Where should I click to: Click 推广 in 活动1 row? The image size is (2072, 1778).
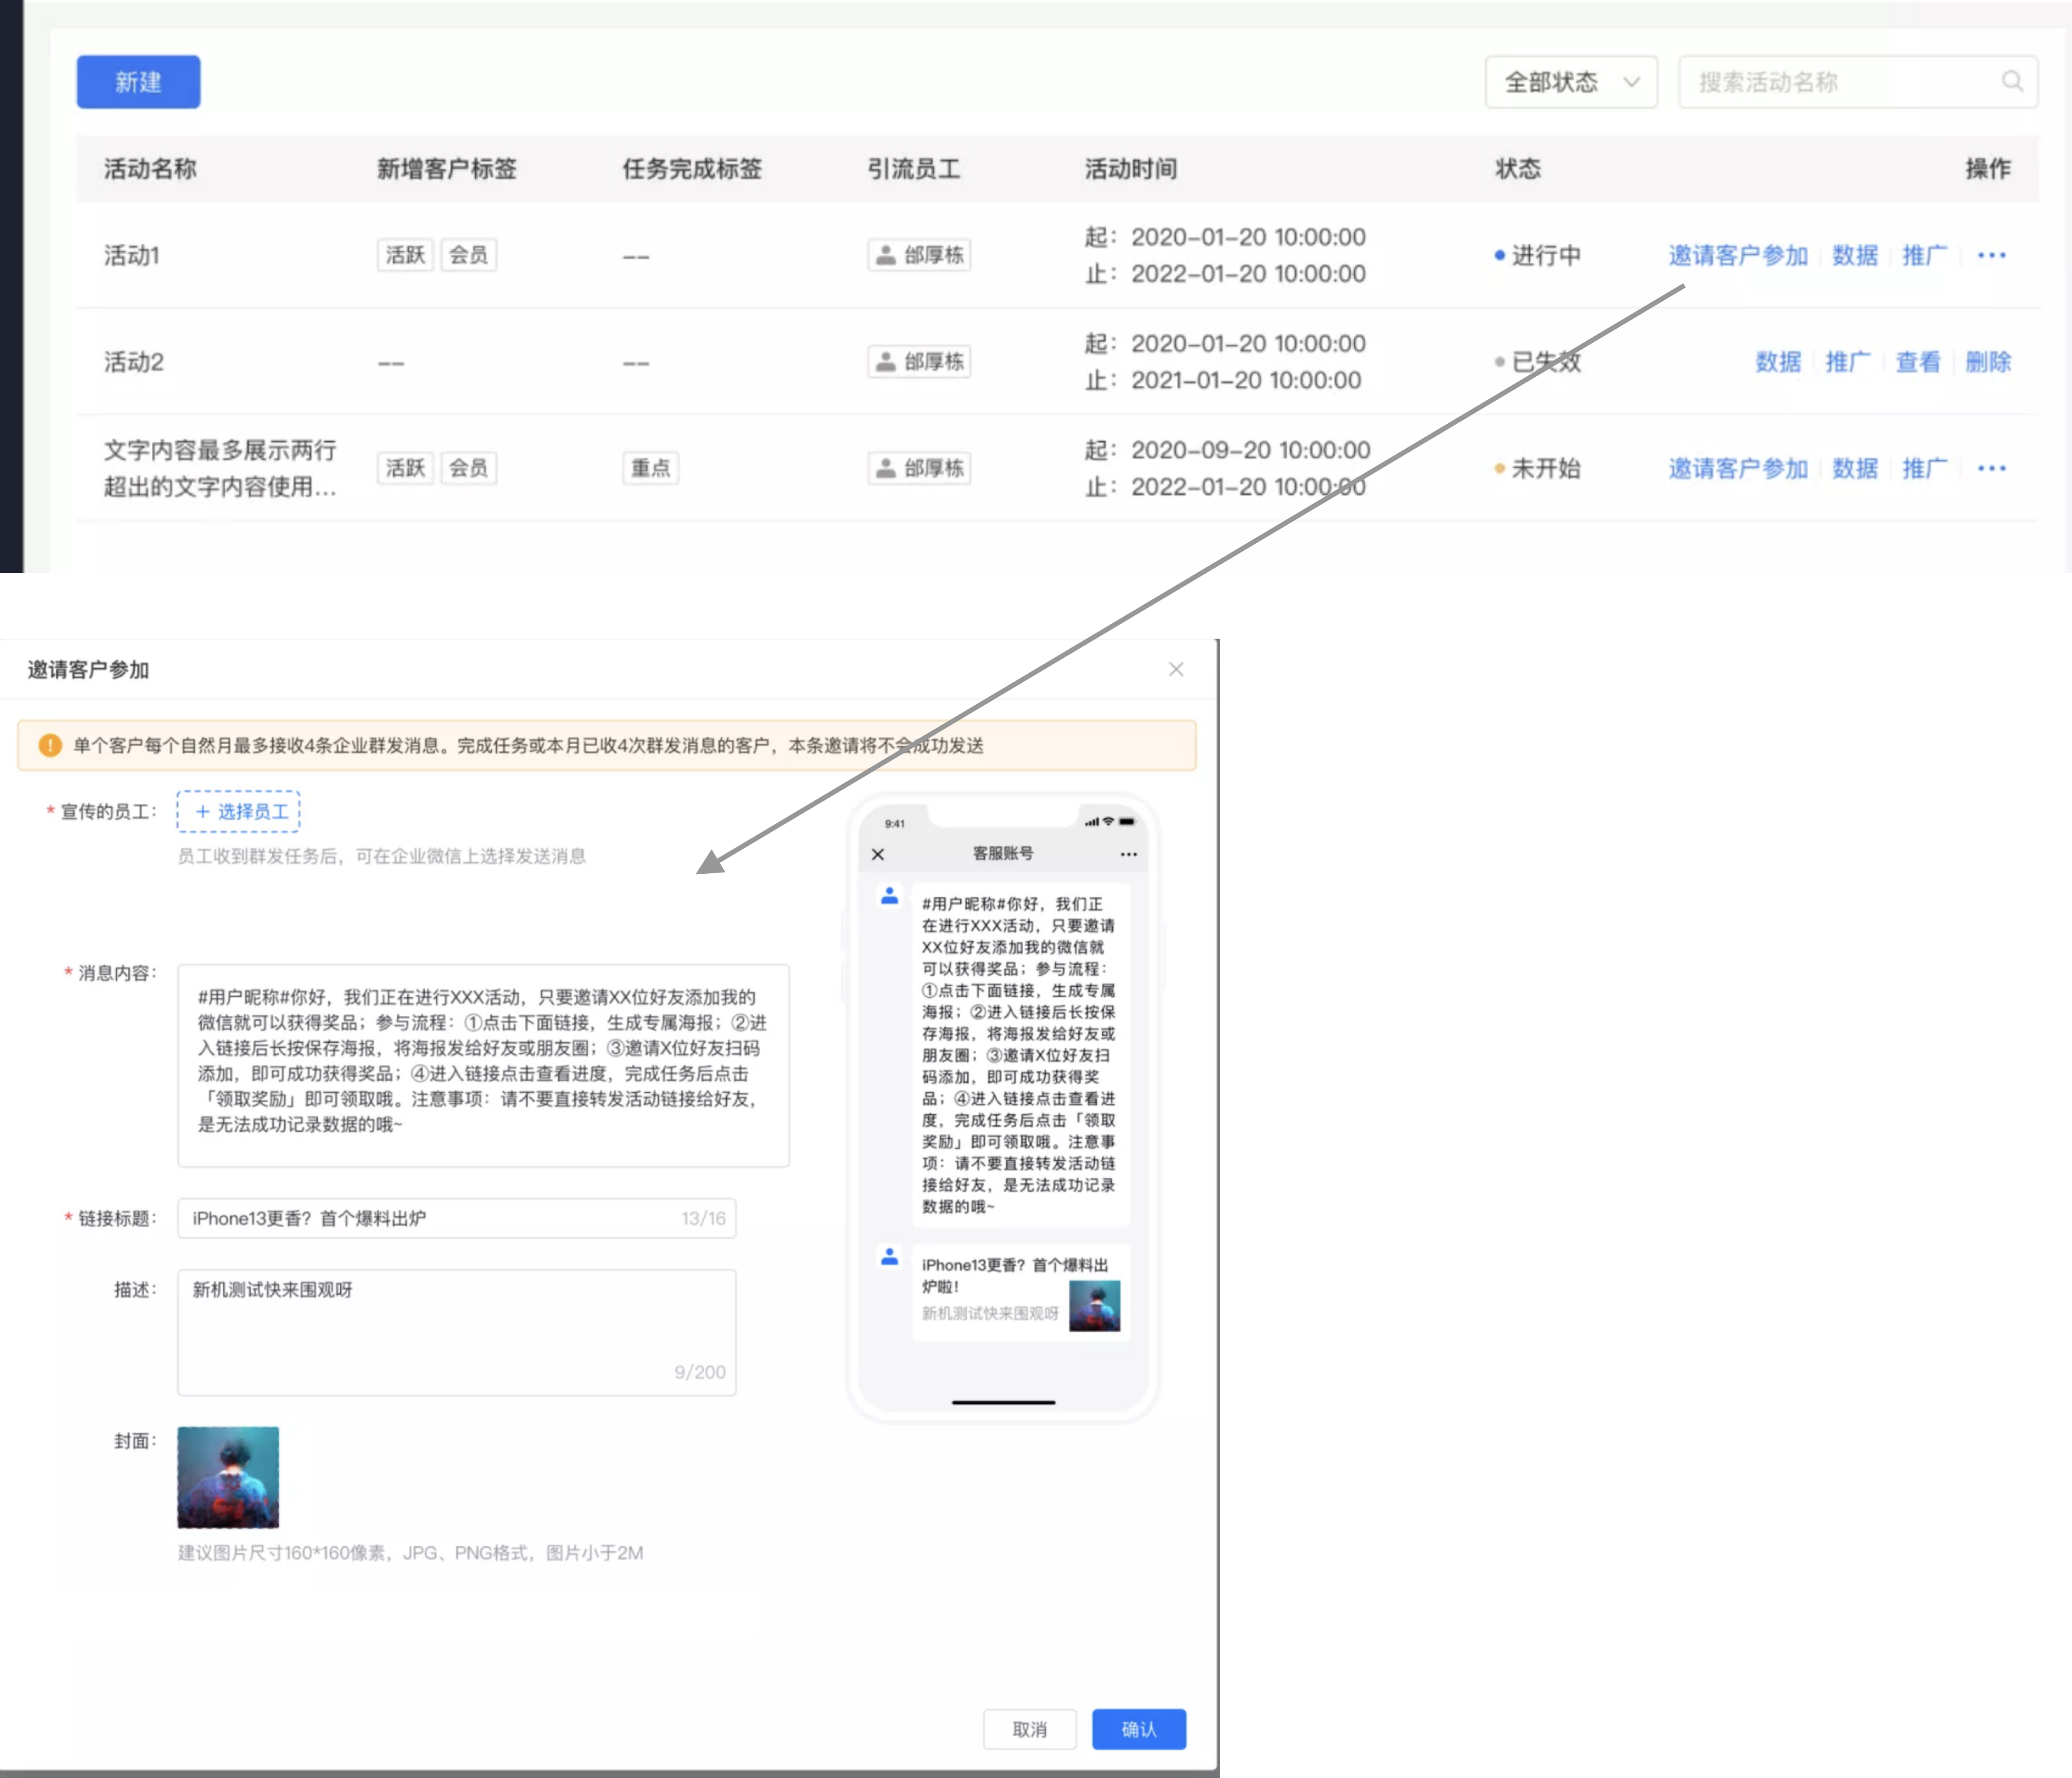1924,255
